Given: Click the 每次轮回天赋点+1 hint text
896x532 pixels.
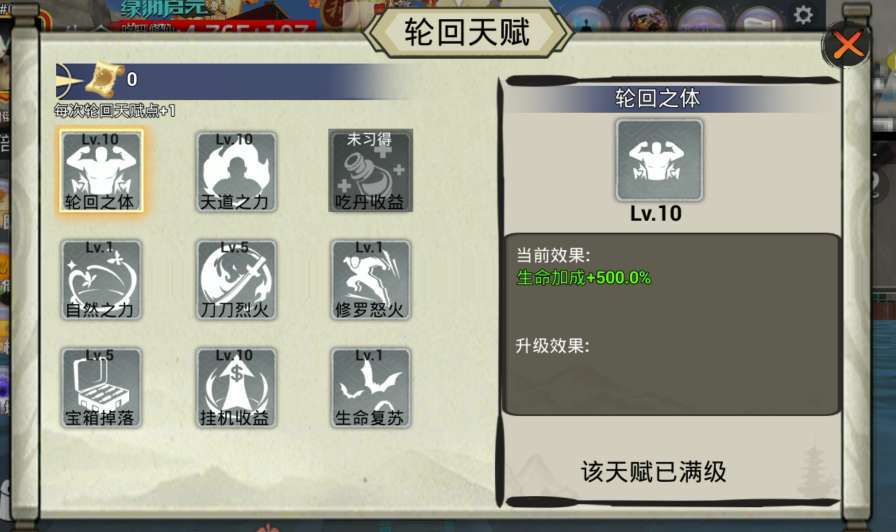Looking at the screenshot, I should [115, 110].
